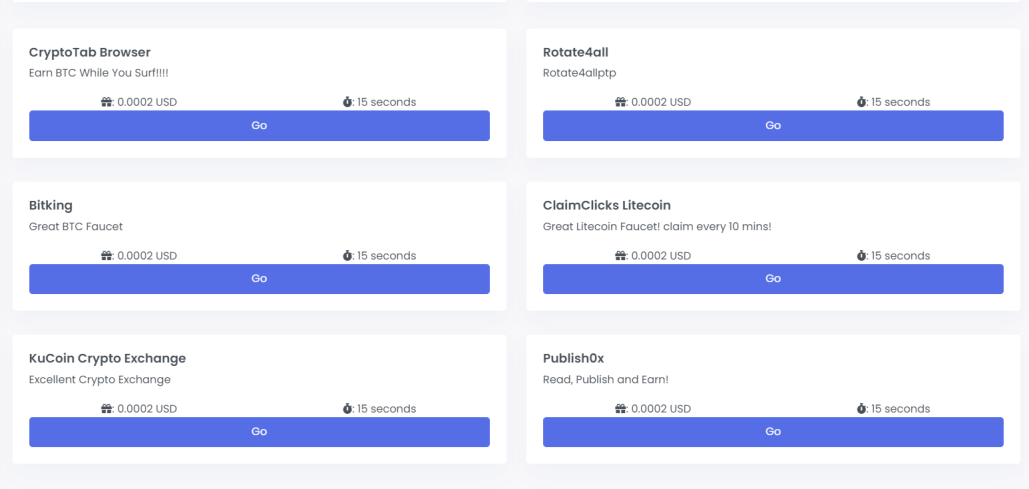Image resolution: width=1029 pixels, height=489 pixels.
Task: Go to the CryptoTab Browser ad
Action: pyautogui.click(x=259, y=125)
